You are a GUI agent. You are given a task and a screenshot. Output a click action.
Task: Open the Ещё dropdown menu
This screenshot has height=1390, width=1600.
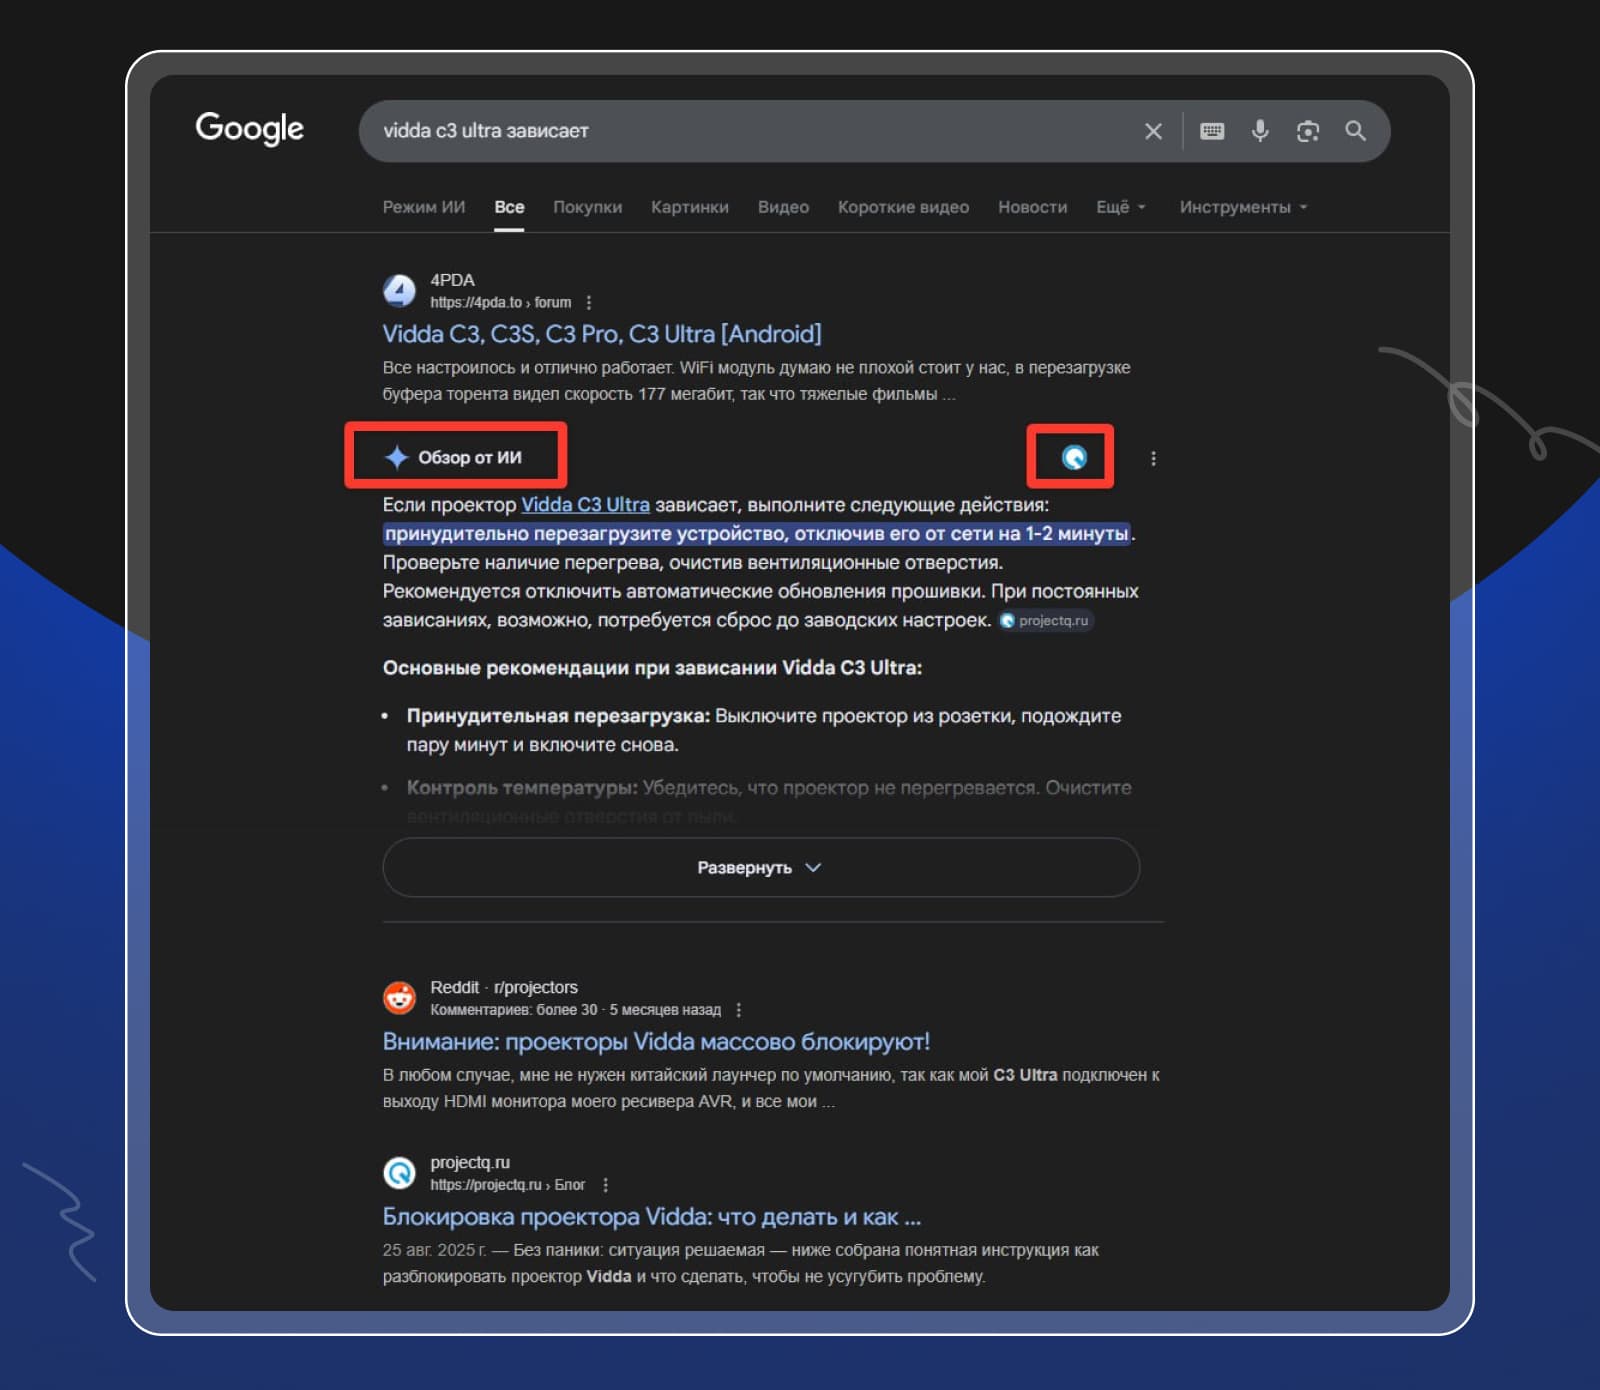pyautogui.click(x=1120, y=207)
